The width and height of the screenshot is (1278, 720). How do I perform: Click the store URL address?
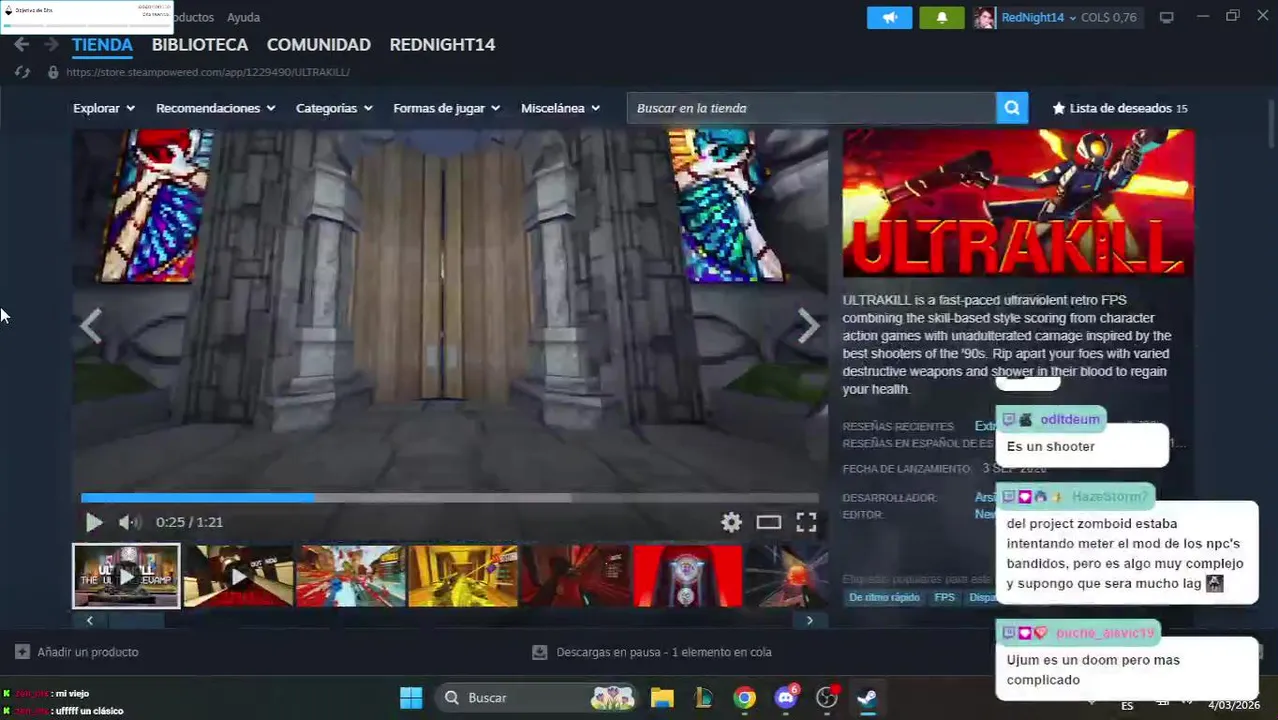click(x=208, y=72)
